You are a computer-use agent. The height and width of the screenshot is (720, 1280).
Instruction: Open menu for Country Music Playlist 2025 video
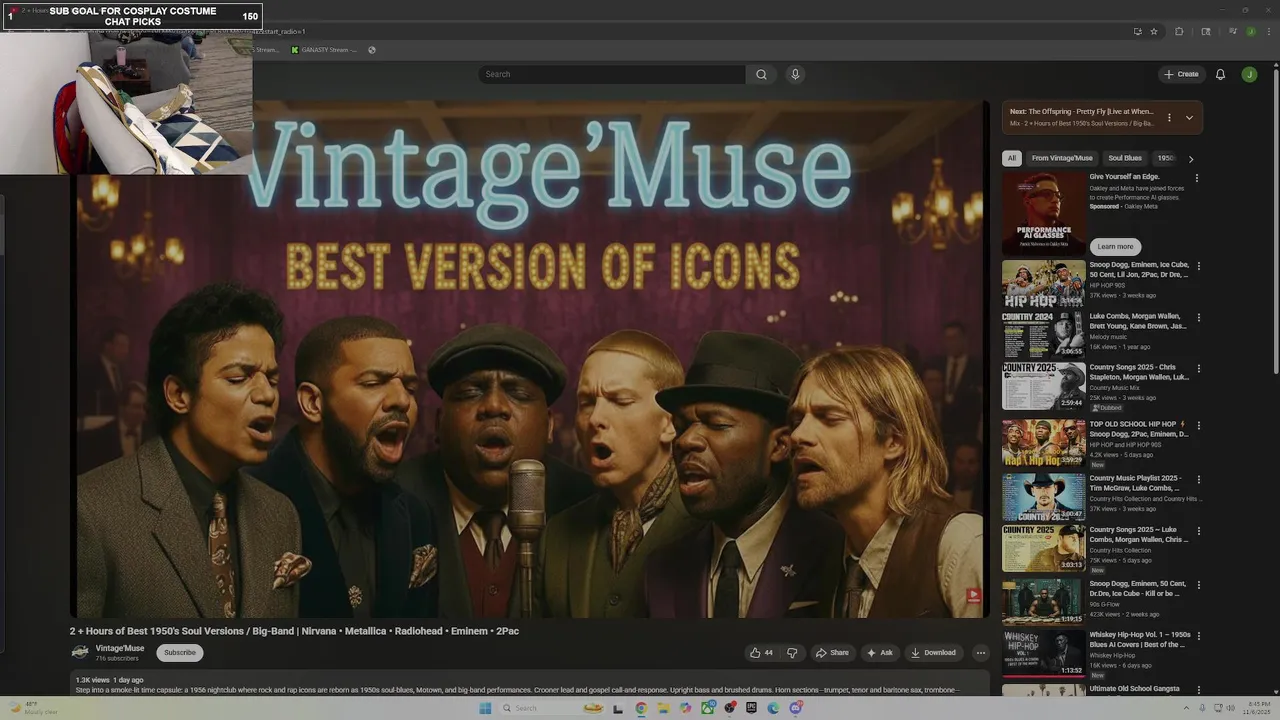click(x=1199, y=479)
